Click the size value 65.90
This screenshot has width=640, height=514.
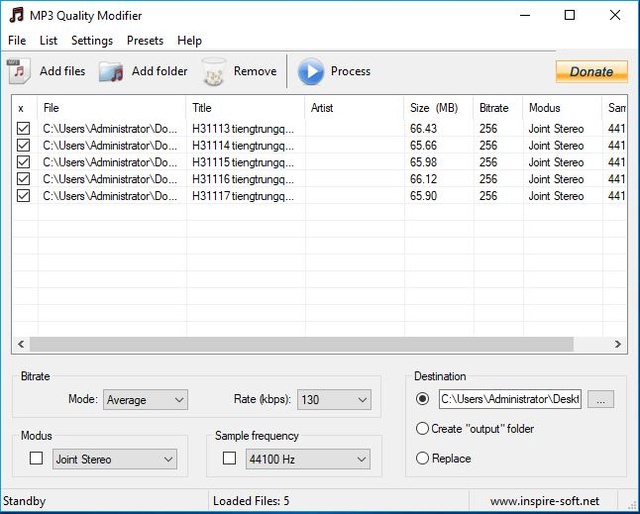tap(423, 196)
